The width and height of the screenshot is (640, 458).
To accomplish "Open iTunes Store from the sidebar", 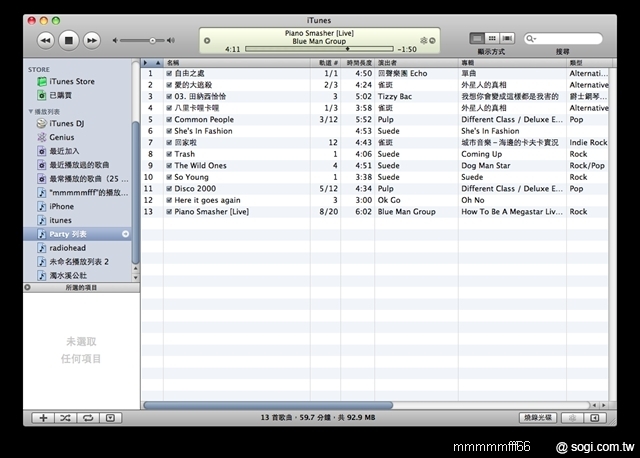I will pyautogui.click(x=72, y=81).
